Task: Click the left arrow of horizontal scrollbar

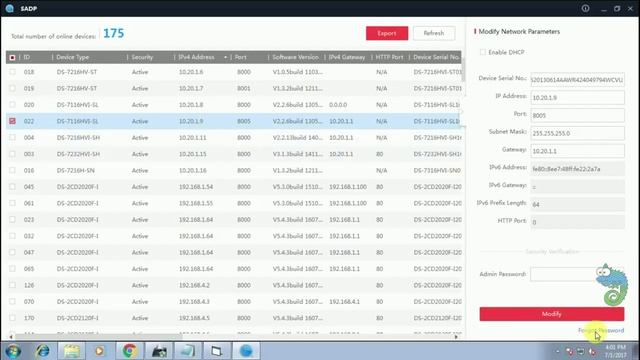Action: 11,337
